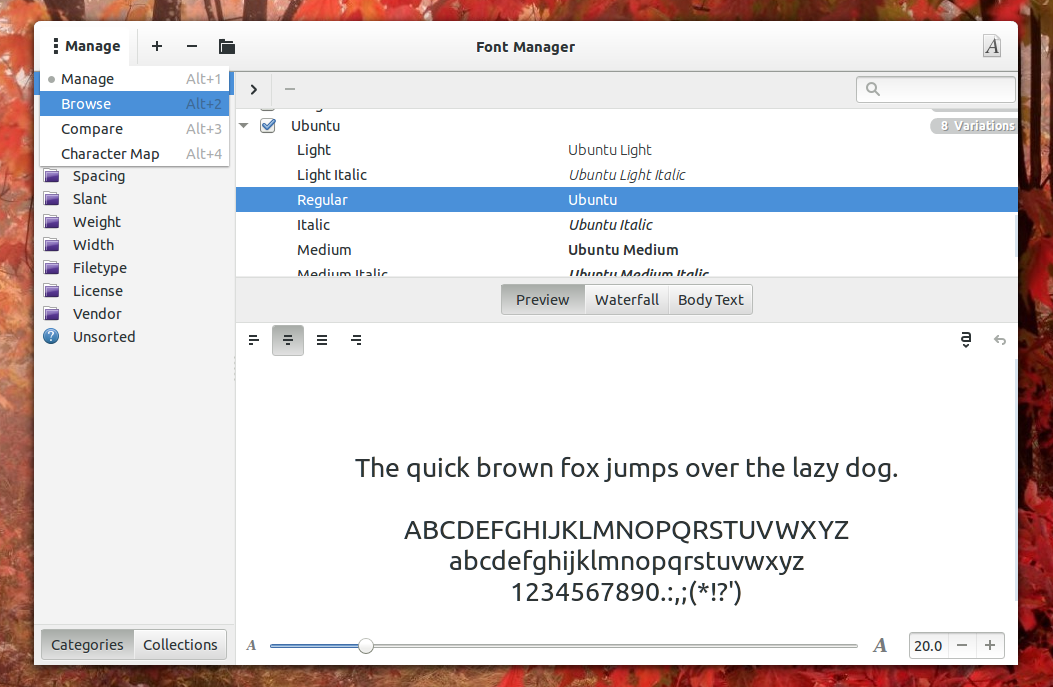The height and width of the screenshot is (687, 1053).
Task: Select Manage in the mode menu
Action: pos(134,79)
